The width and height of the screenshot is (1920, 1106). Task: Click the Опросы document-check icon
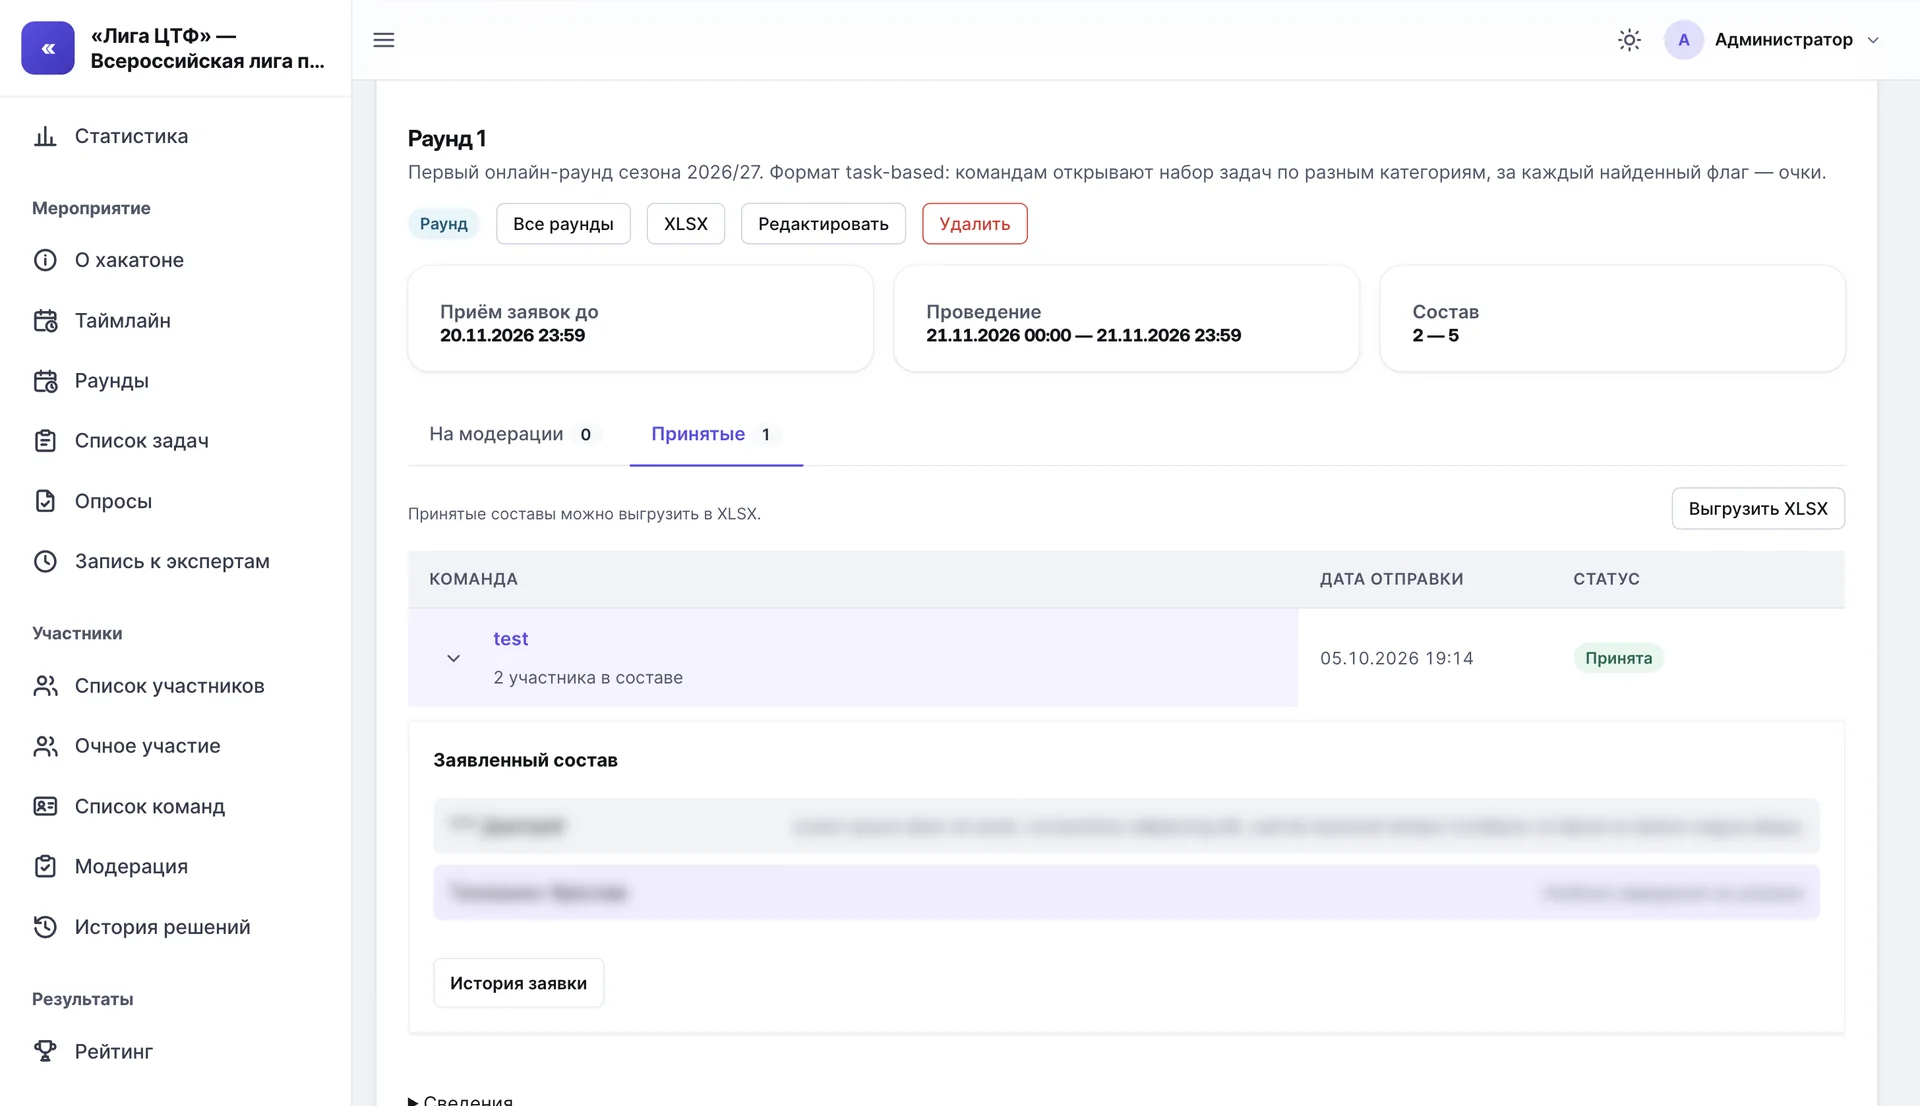point(45,501)
